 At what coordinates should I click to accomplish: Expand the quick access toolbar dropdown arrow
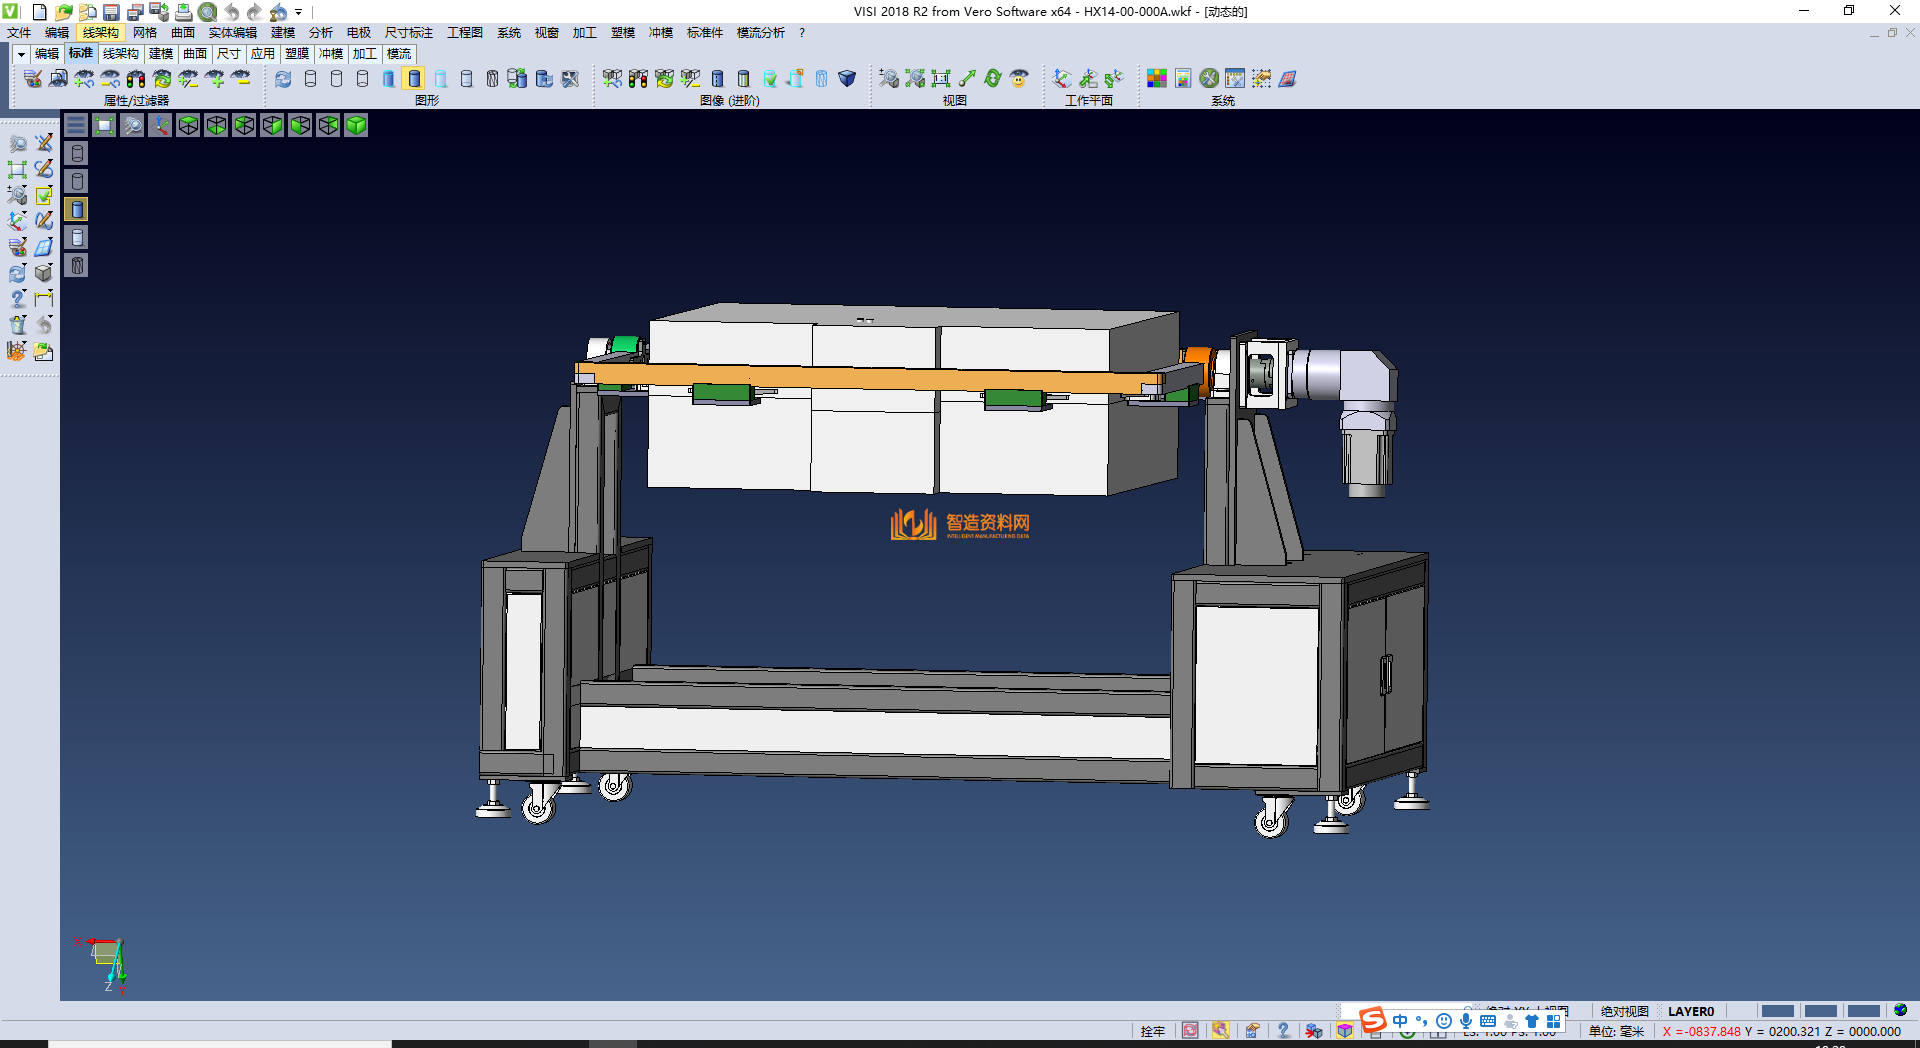coord(299,12)
